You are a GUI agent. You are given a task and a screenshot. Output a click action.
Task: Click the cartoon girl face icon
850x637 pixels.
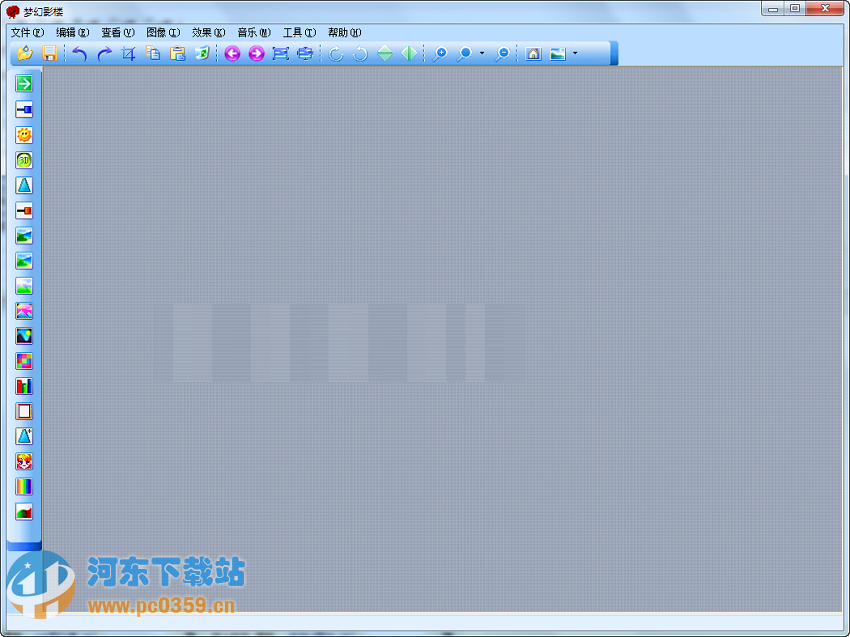tap(24, 461)
